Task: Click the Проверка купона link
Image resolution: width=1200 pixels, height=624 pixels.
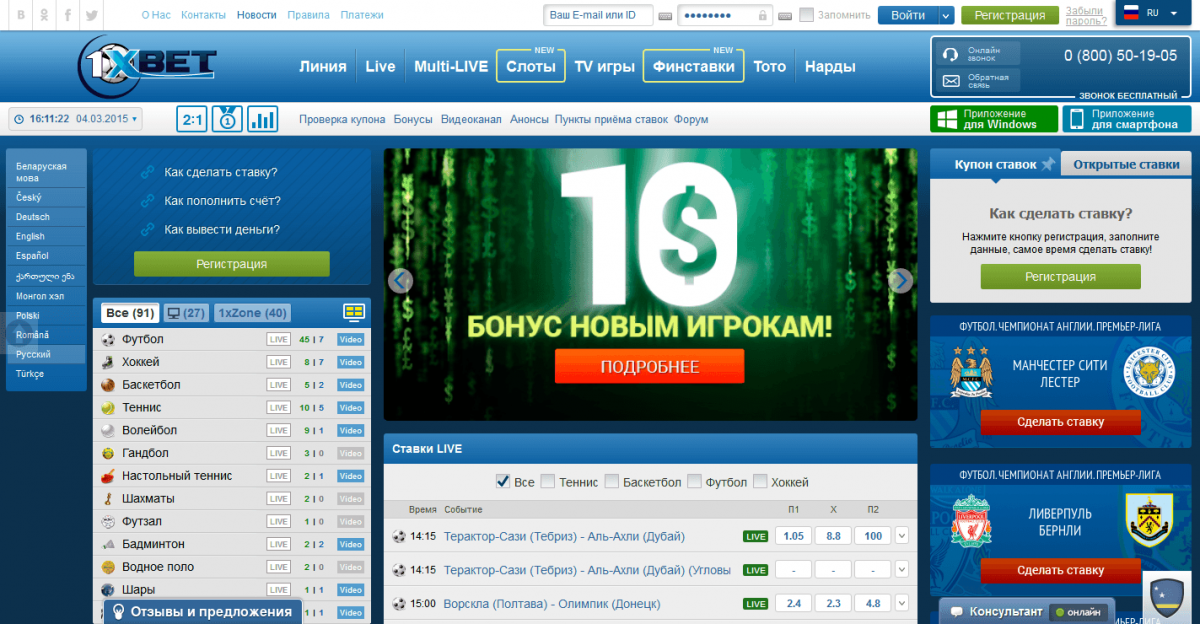Action: coord(342,119)
